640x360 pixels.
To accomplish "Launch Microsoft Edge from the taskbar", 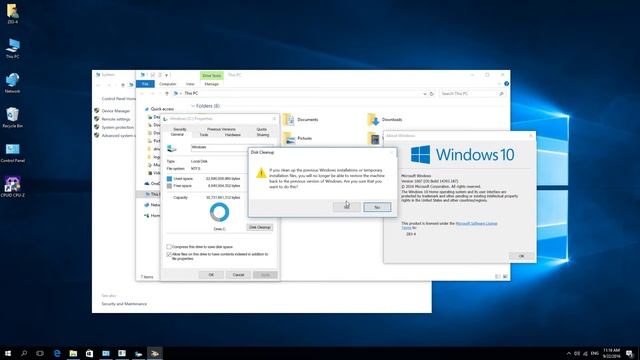I will pos(57,353).
